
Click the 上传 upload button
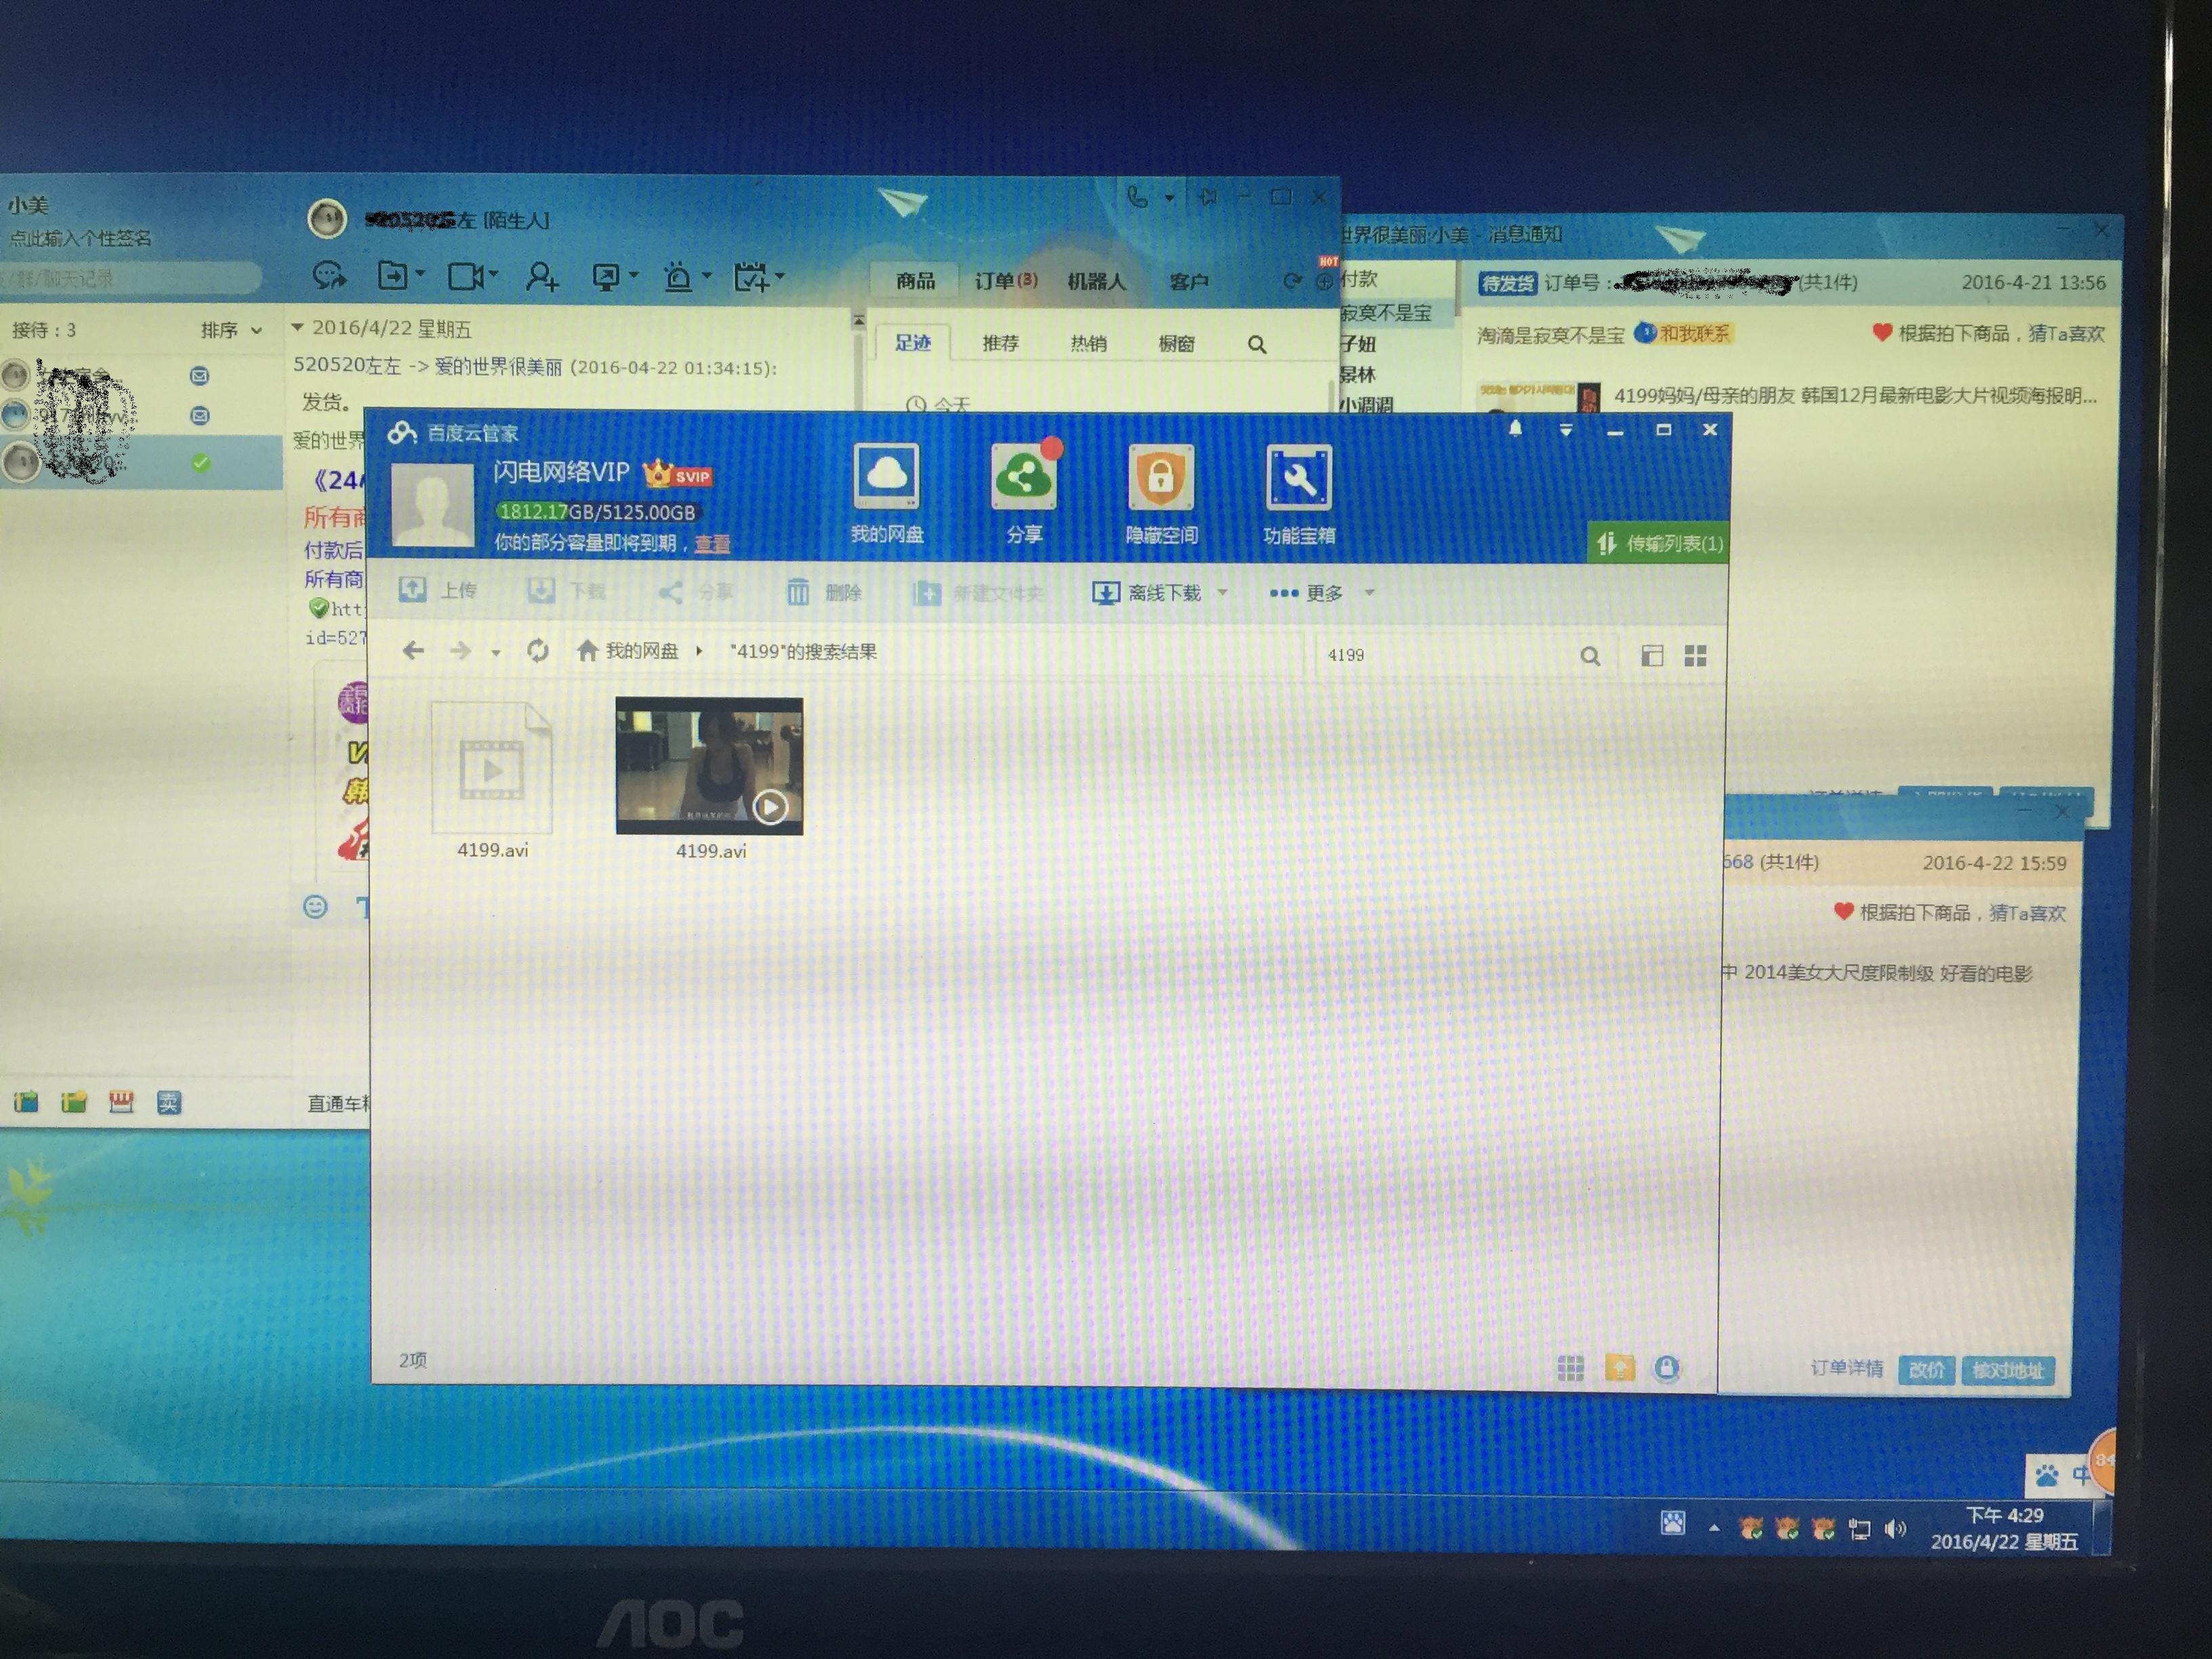[x=438, y=590]
